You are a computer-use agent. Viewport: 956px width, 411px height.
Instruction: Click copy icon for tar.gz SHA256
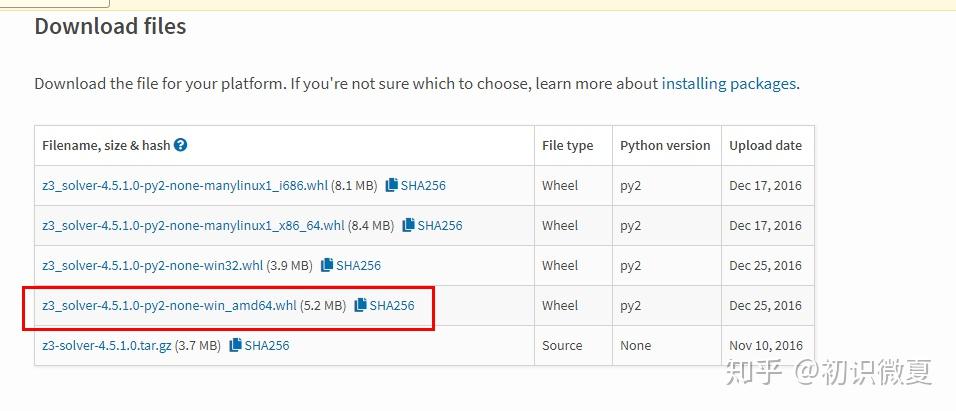(x=235, y=345)
